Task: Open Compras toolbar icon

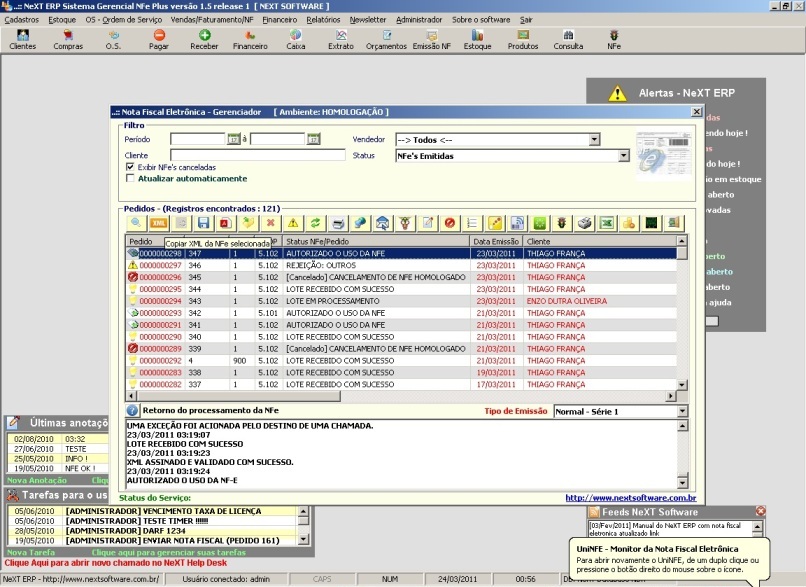Action: coord(68,40)
